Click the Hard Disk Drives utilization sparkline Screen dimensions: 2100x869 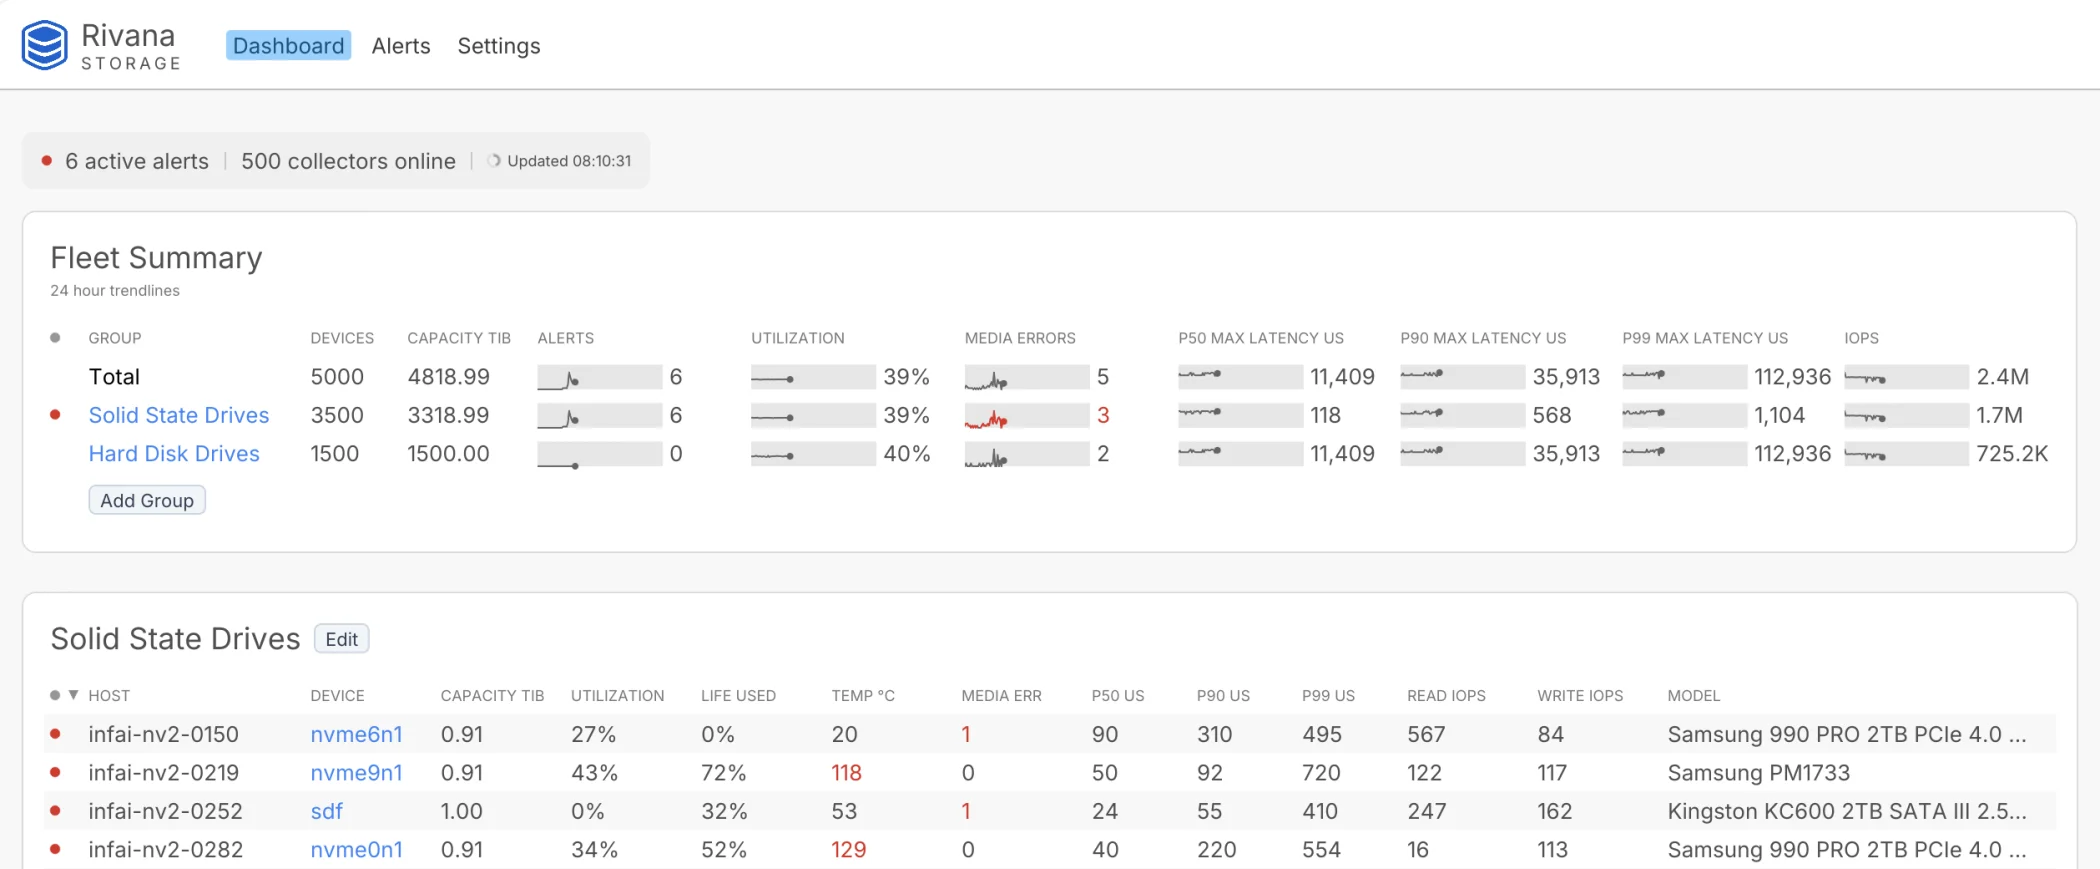pos(813,454)
